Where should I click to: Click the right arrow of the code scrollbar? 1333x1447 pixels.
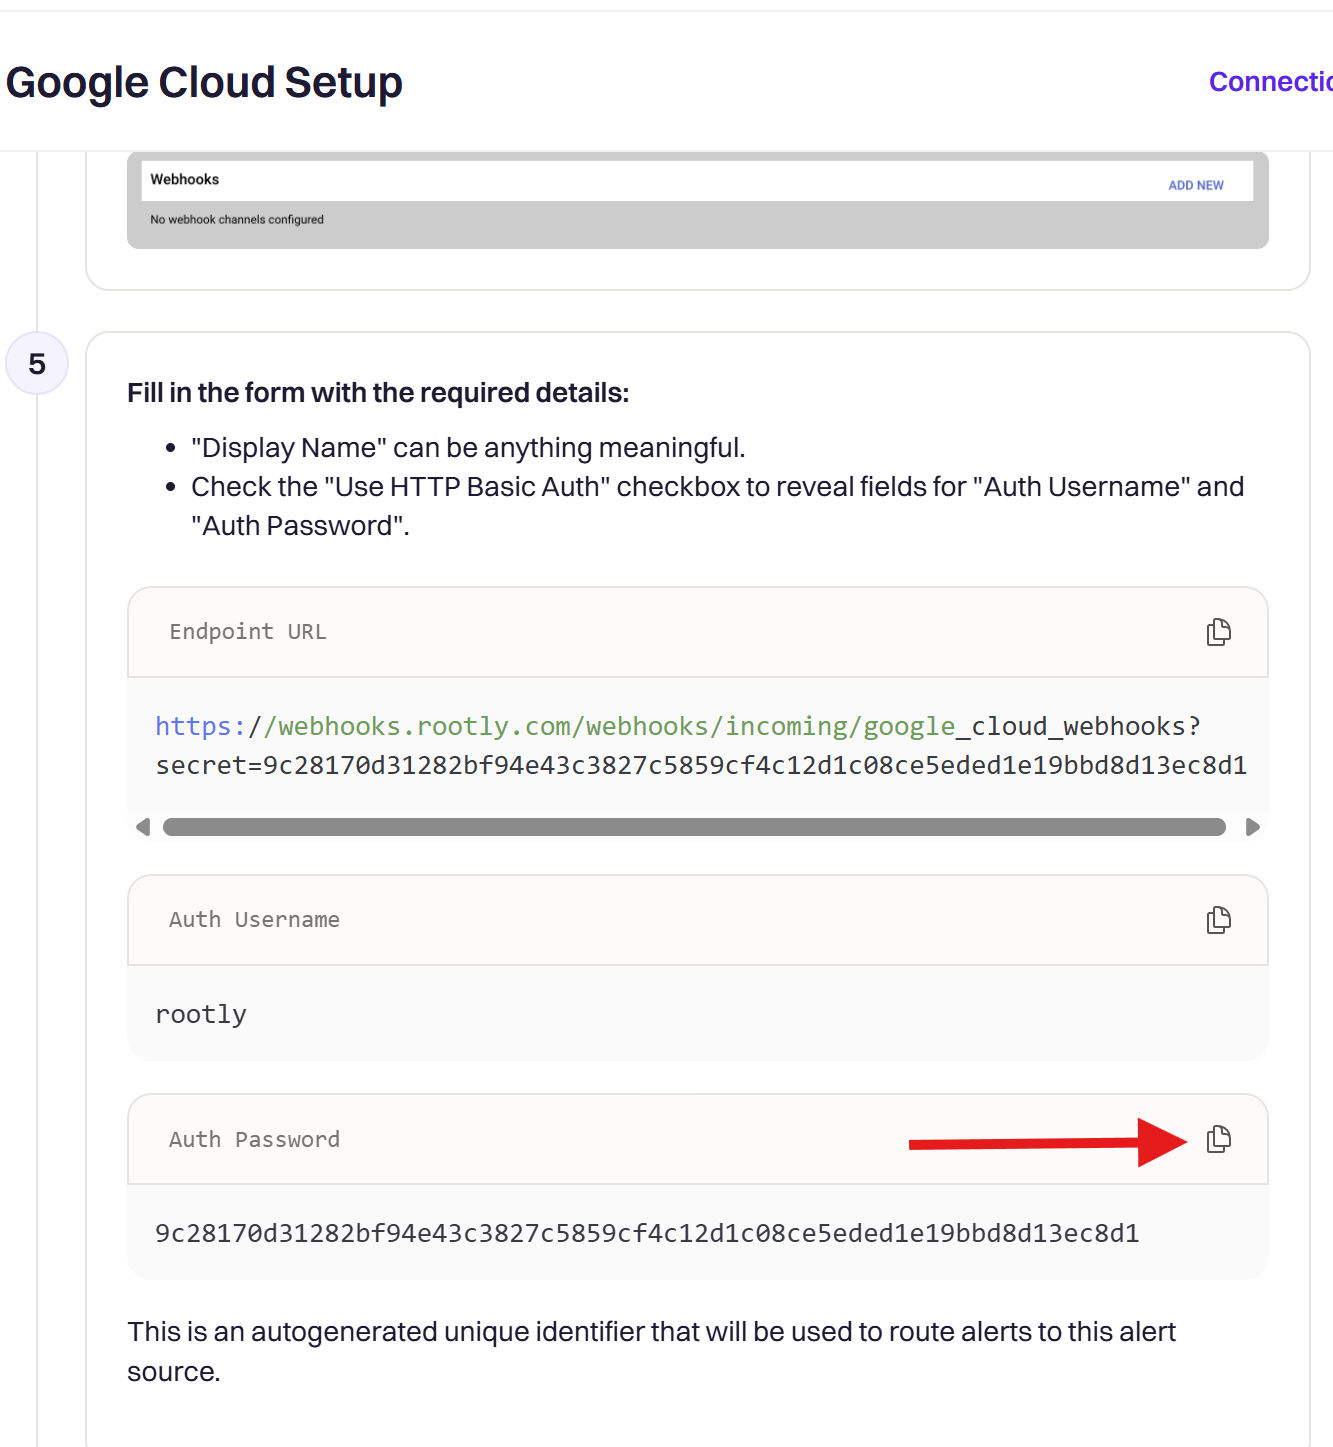tap(1252, 827)
